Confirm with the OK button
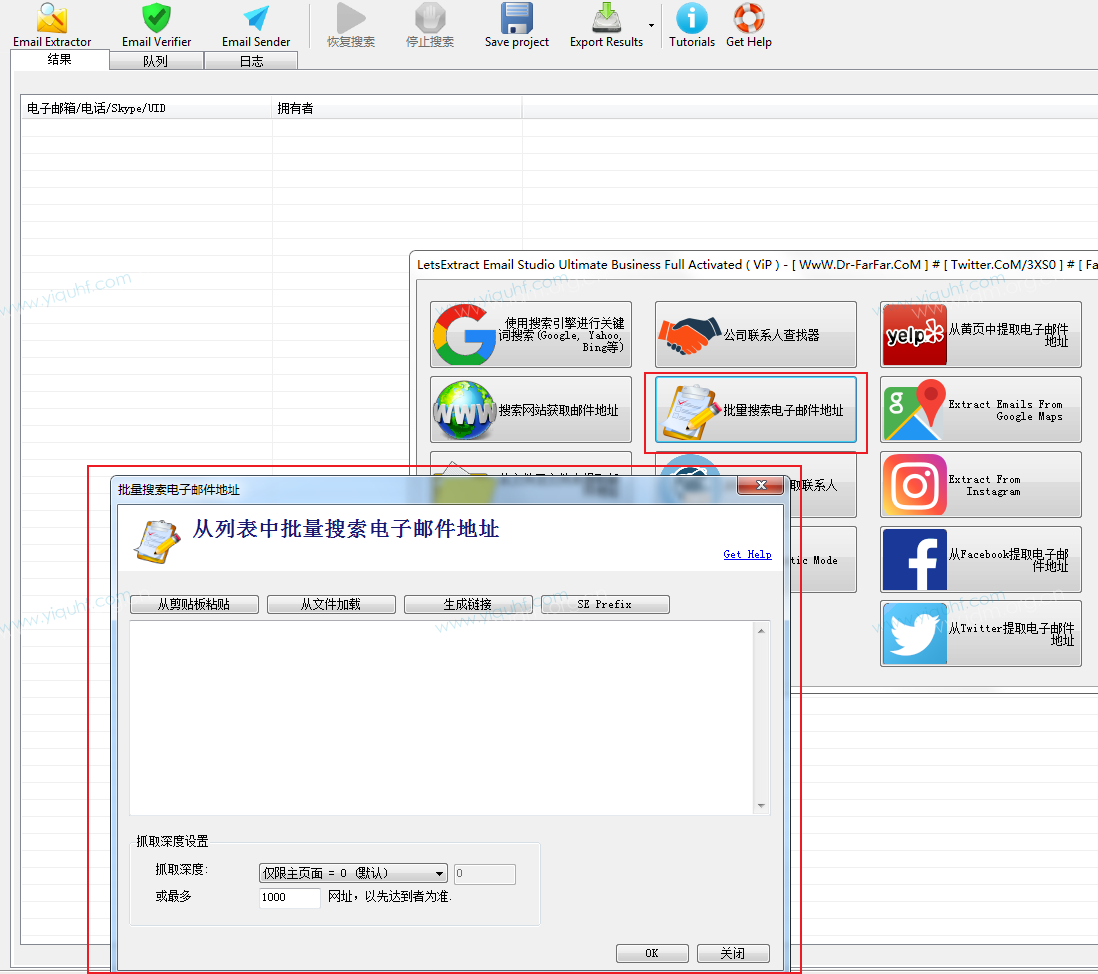The width and height of the screenshot is (1098, 974). [652, 953]
